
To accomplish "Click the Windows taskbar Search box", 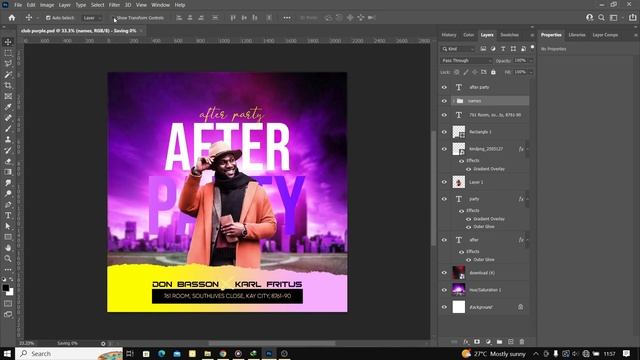I will point(69,353).
